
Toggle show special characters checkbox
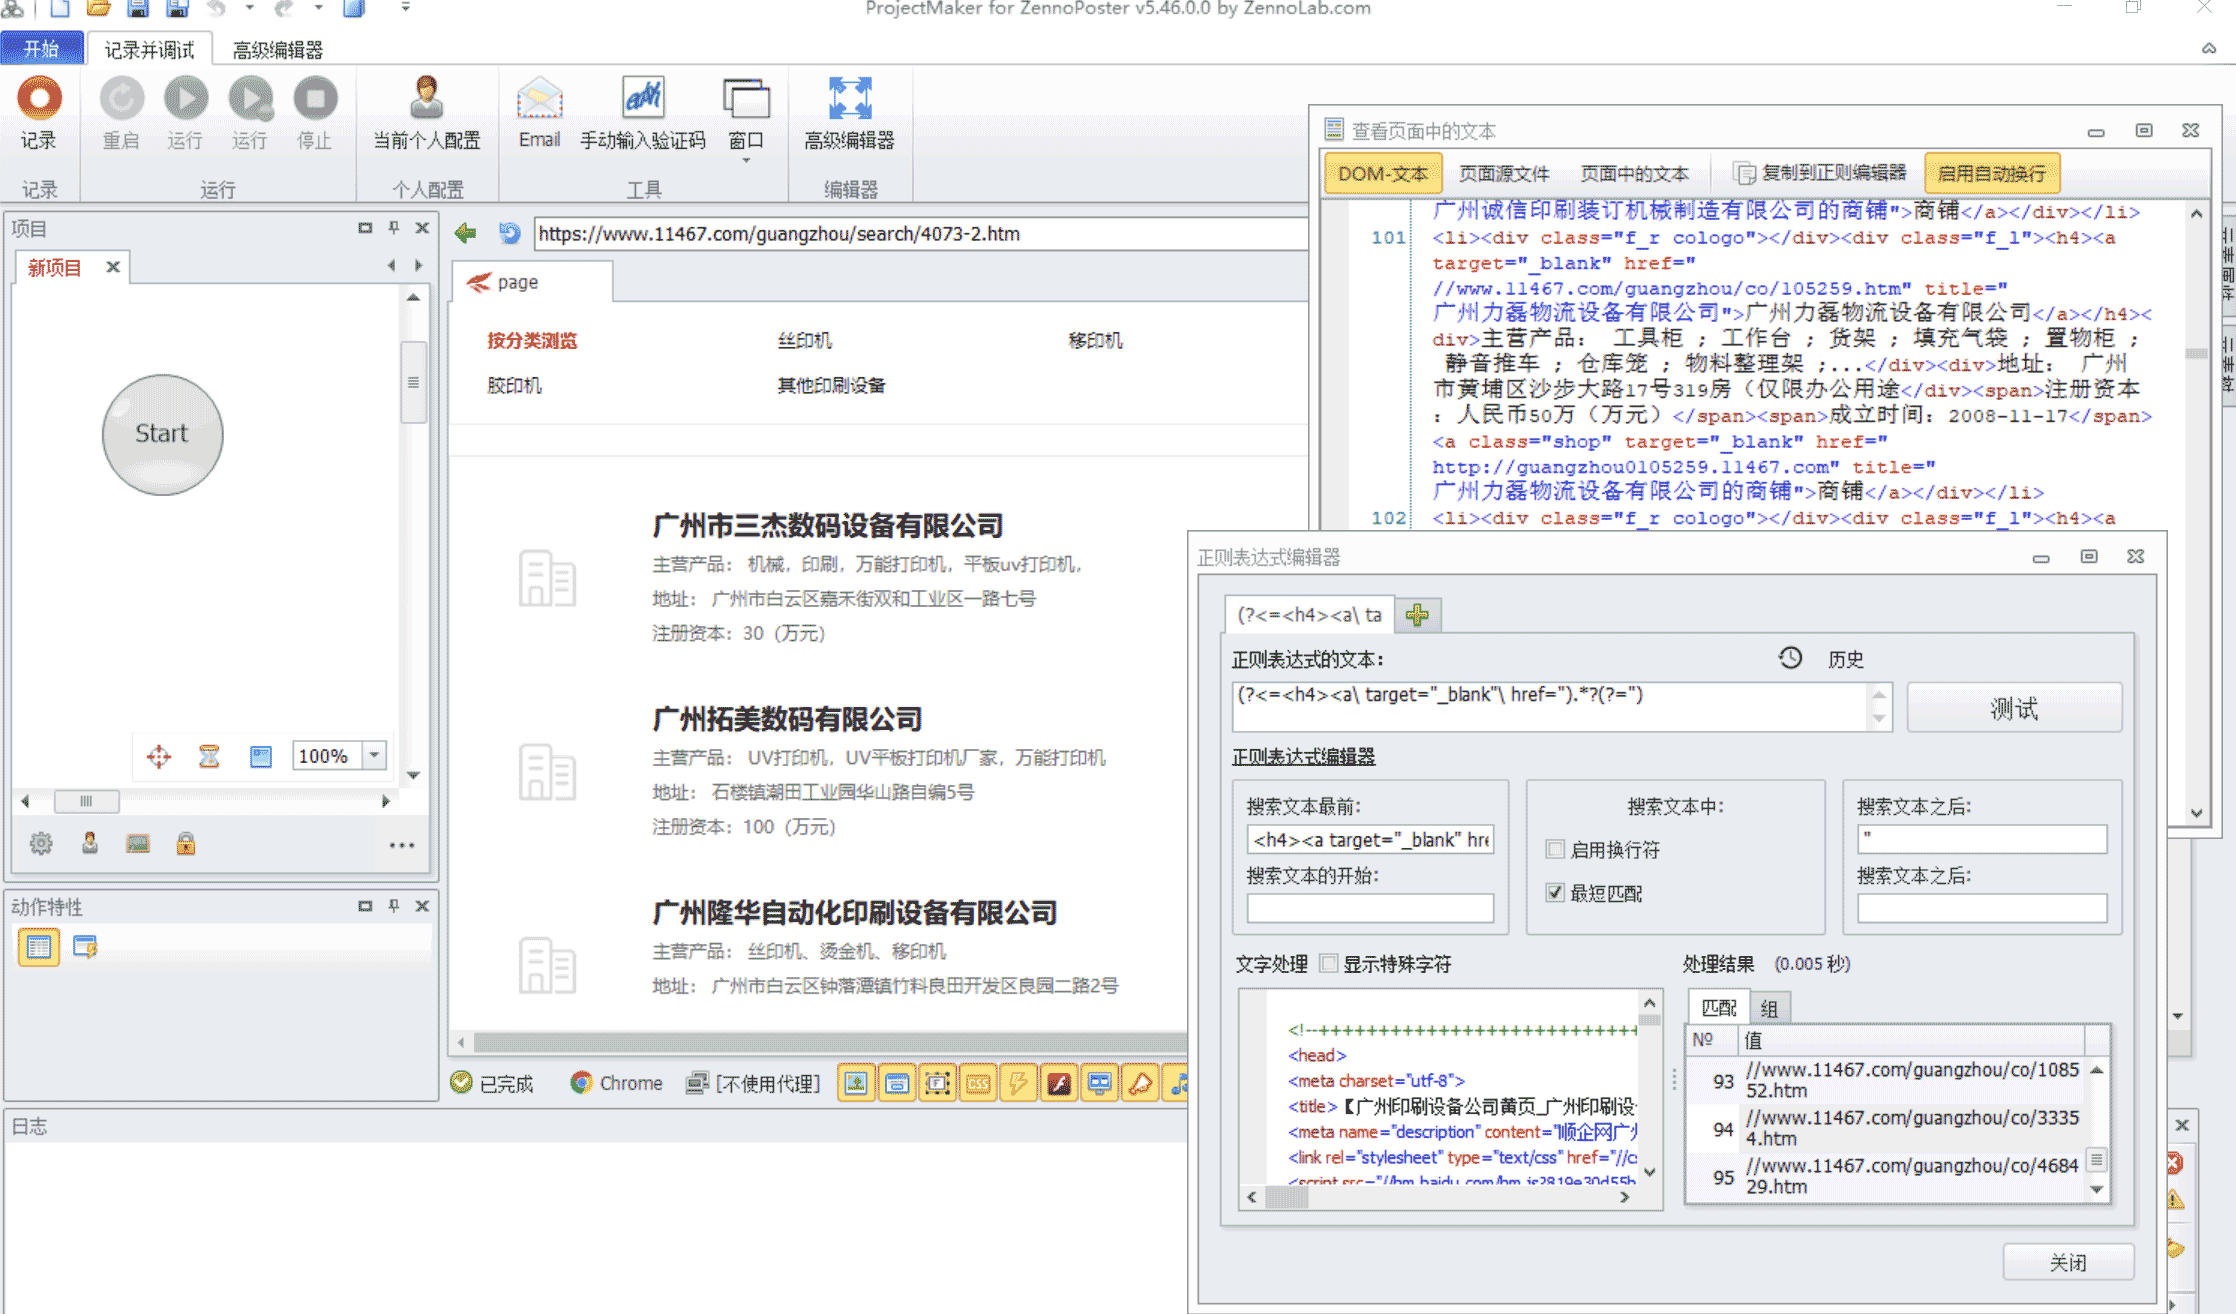click(x=1329, y=963)
